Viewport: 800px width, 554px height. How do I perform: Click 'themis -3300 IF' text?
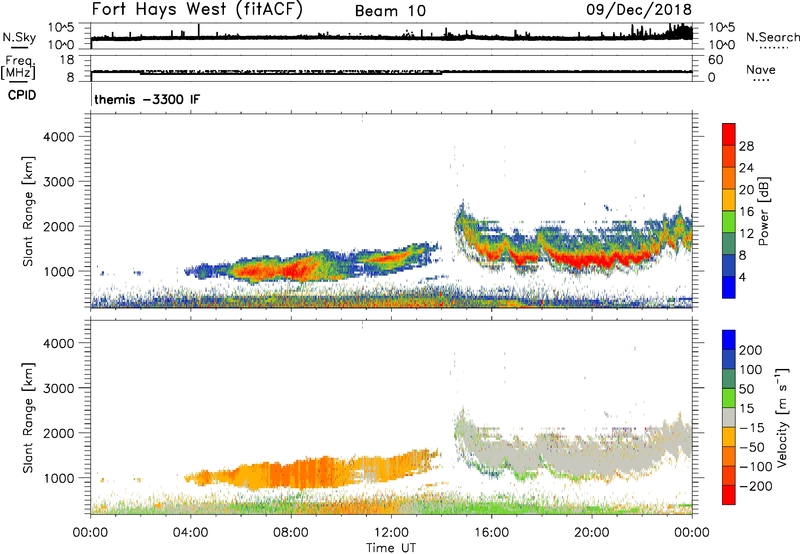(x=147, y=99)
